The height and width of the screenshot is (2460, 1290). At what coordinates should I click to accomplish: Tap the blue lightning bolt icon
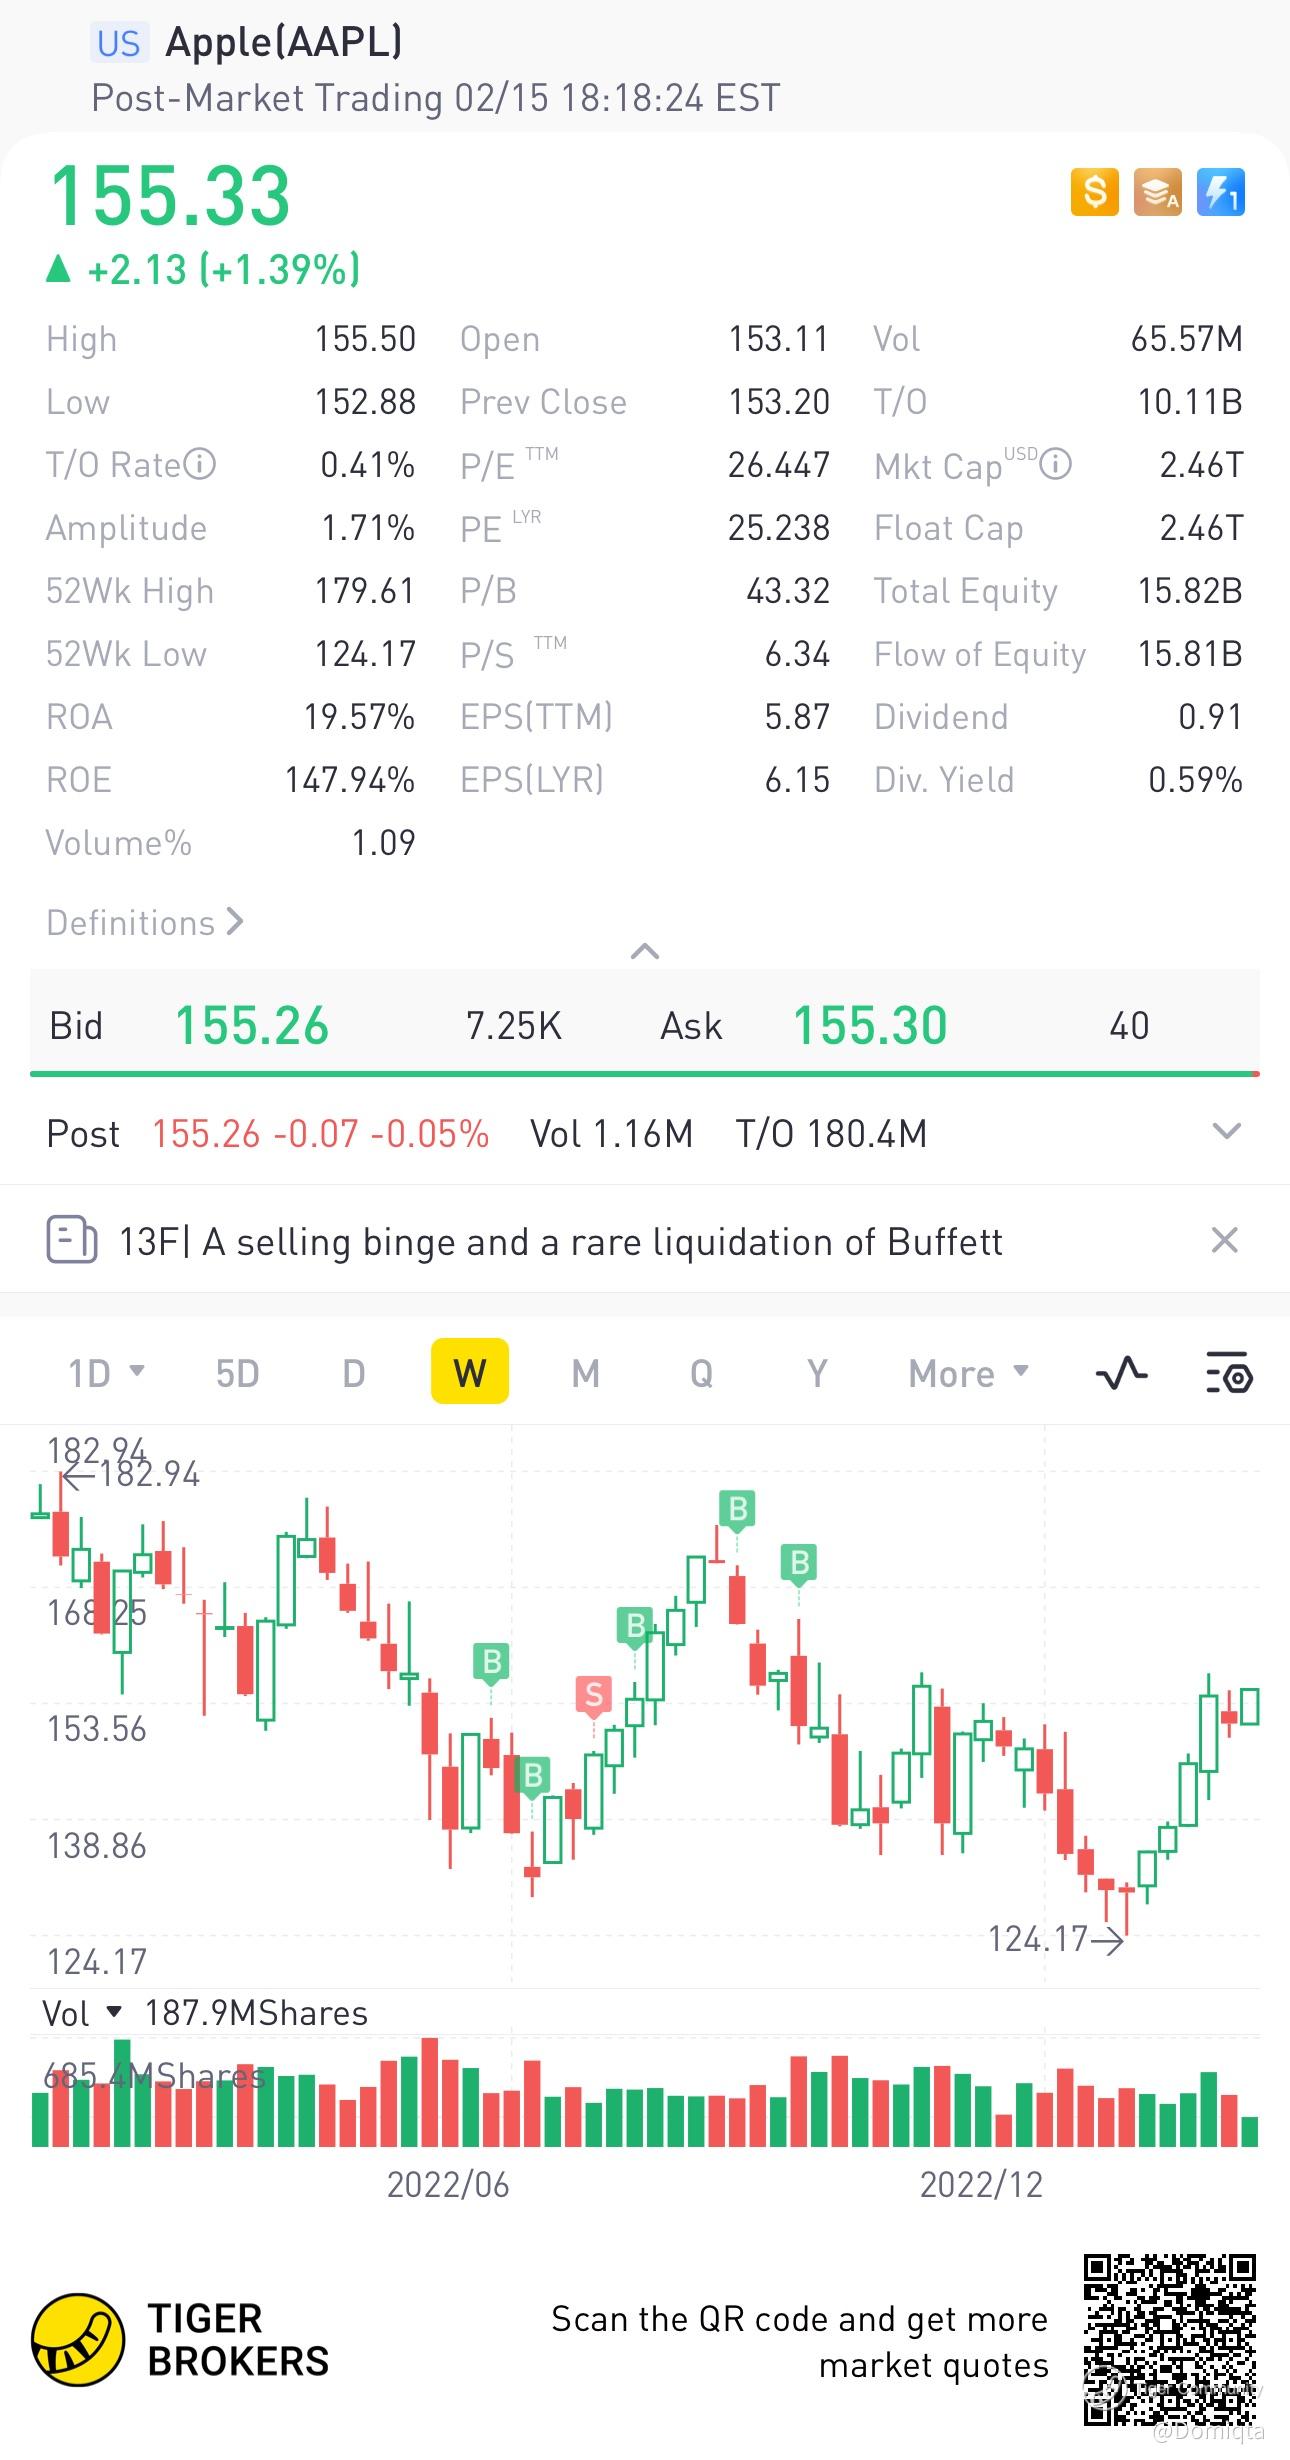pyautogui.click(x=1220, y=191)
